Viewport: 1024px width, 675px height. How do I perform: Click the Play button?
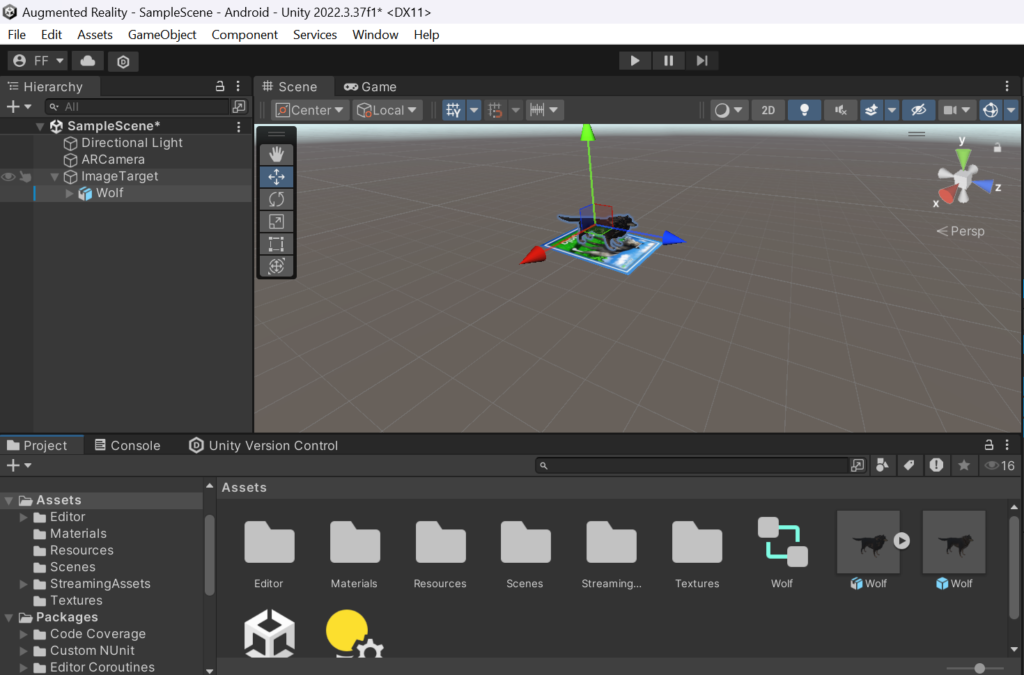point(635,61)
